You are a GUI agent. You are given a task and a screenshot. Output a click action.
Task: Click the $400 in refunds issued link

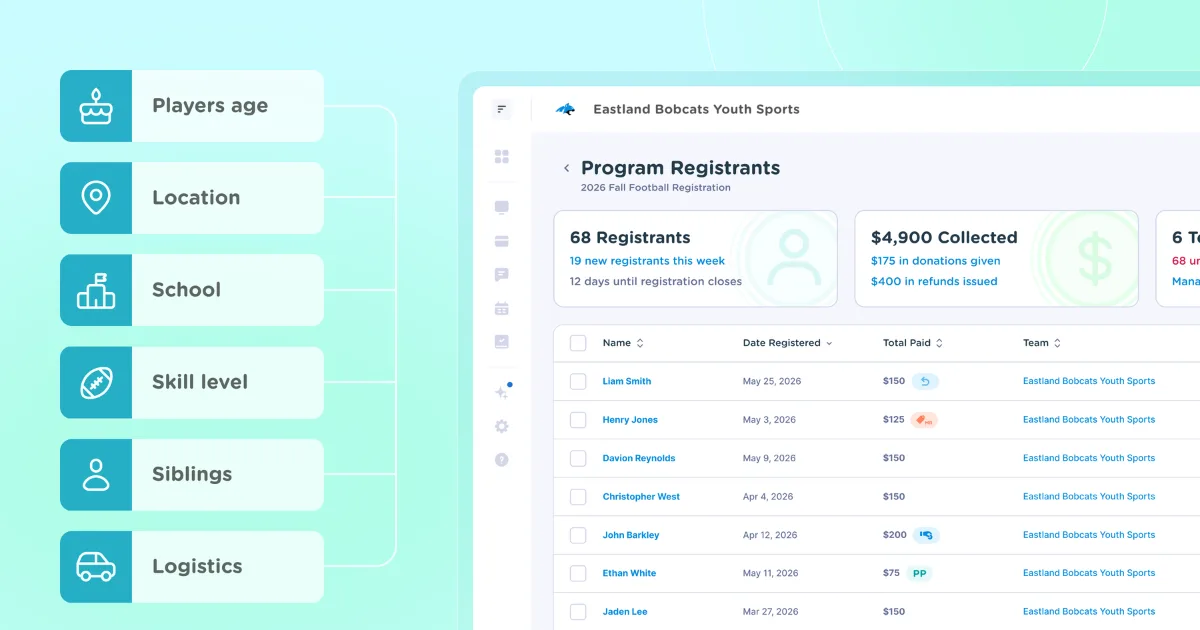tap(934, 282)
